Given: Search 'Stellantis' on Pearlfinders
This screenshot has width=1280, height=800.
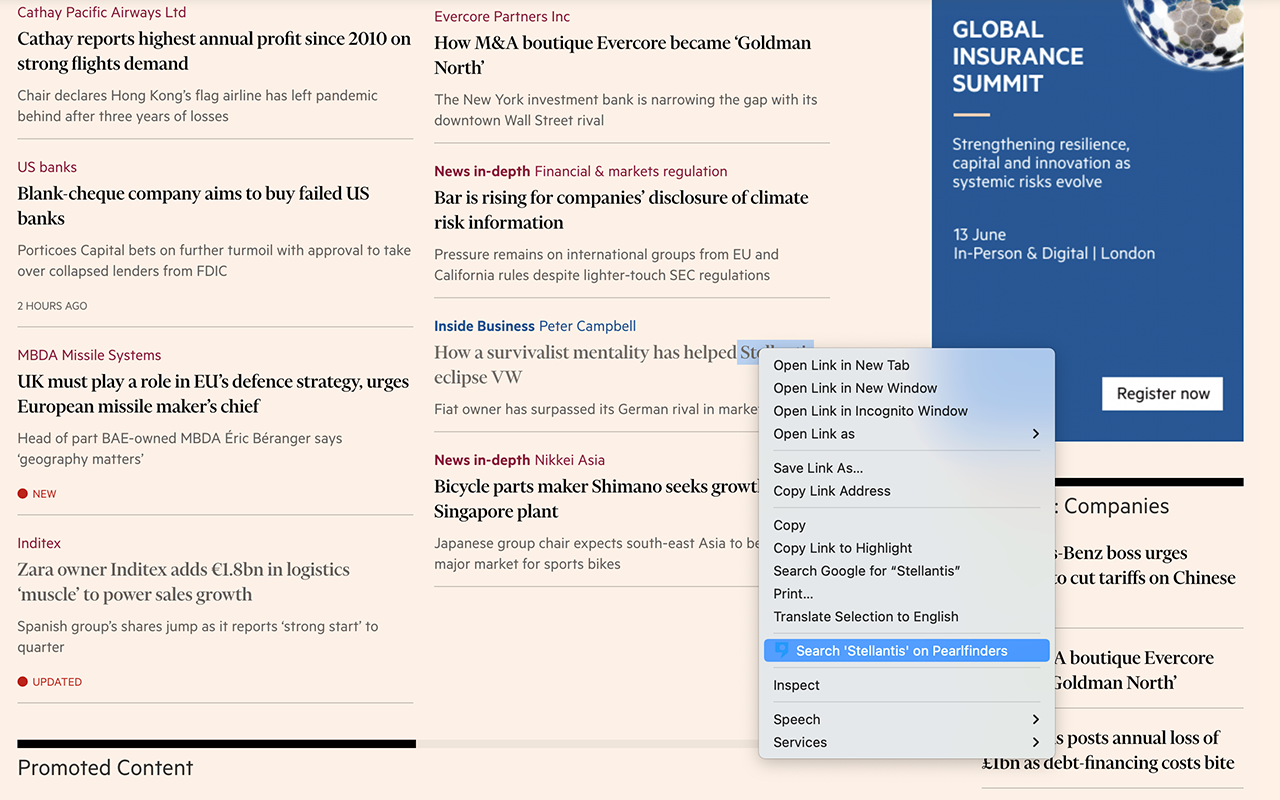Looking at the screenshot, I should 906,651.
